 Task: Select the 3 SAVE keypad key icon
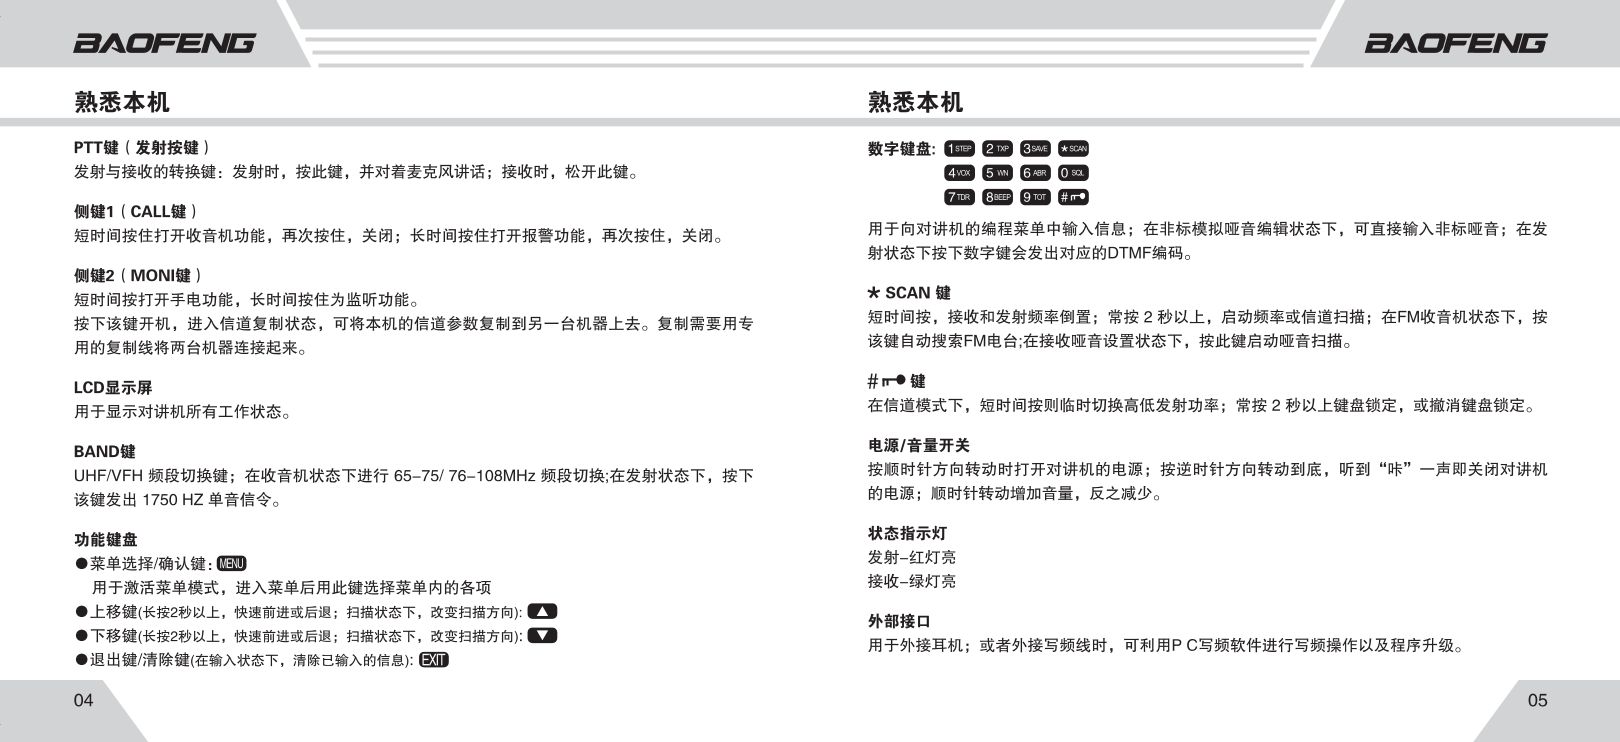[1035, 149]
